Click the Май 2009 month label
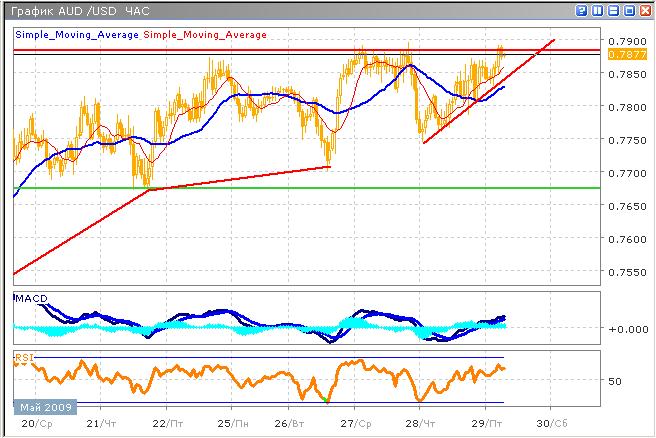 pyautogui.click(x=41, y=408)
